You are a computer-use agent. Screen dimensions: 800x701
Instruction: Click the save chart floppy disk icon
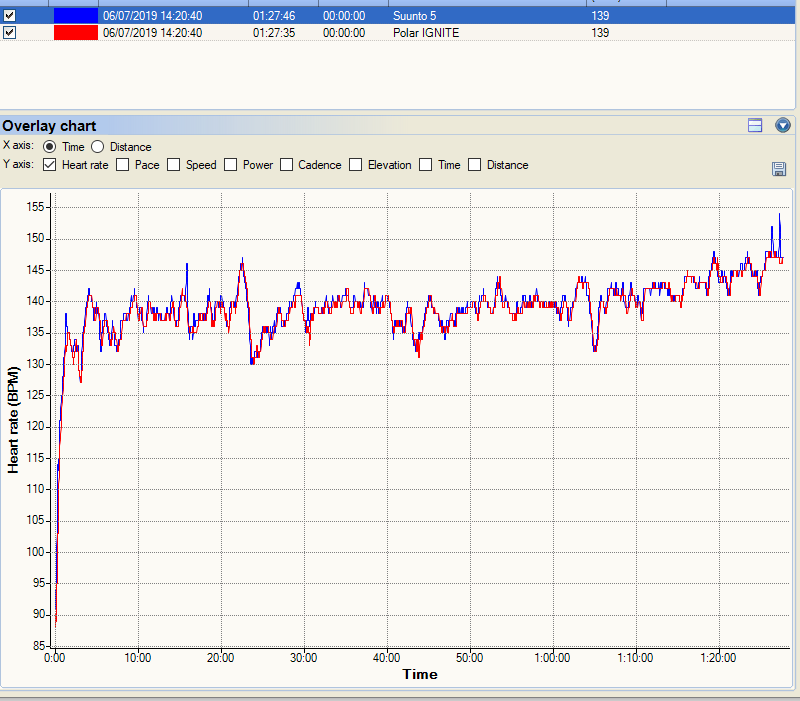779,169
